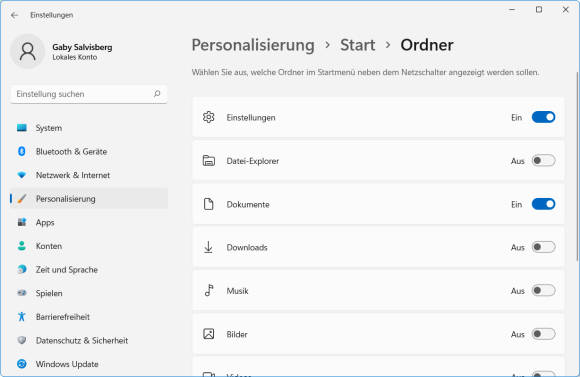This screenshot has width=580, height=377.
Task: Click the Einstellungen row label
Action: coord(251,118)
